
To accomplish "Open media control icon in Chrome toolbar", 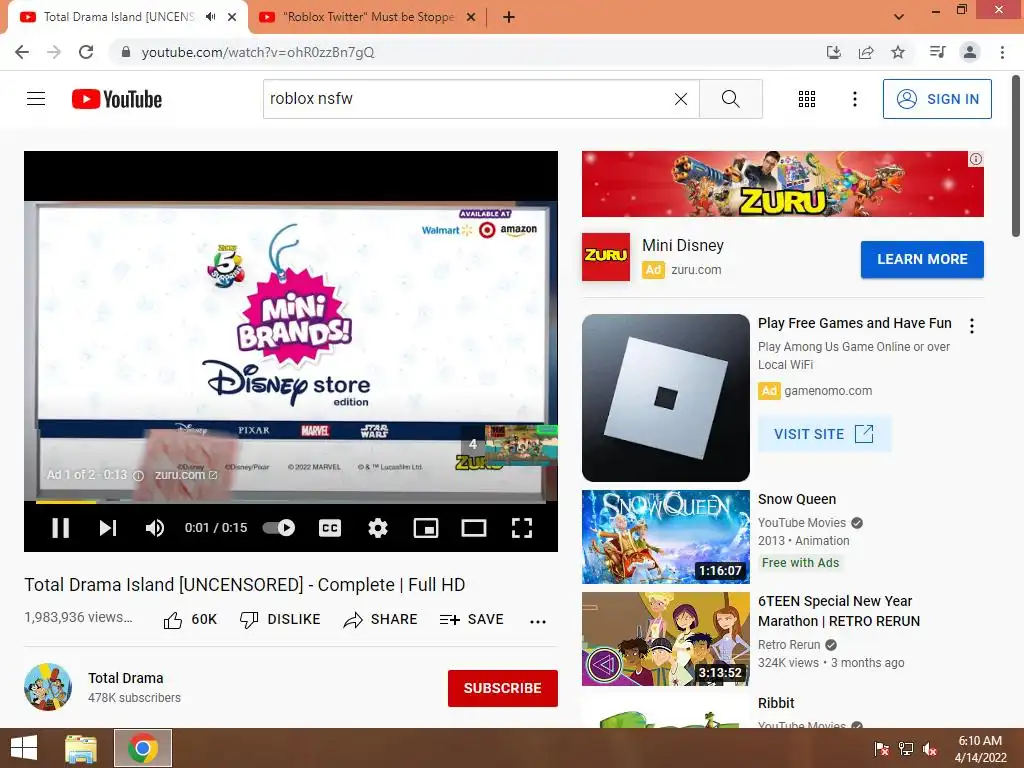I will click(937, 52).
